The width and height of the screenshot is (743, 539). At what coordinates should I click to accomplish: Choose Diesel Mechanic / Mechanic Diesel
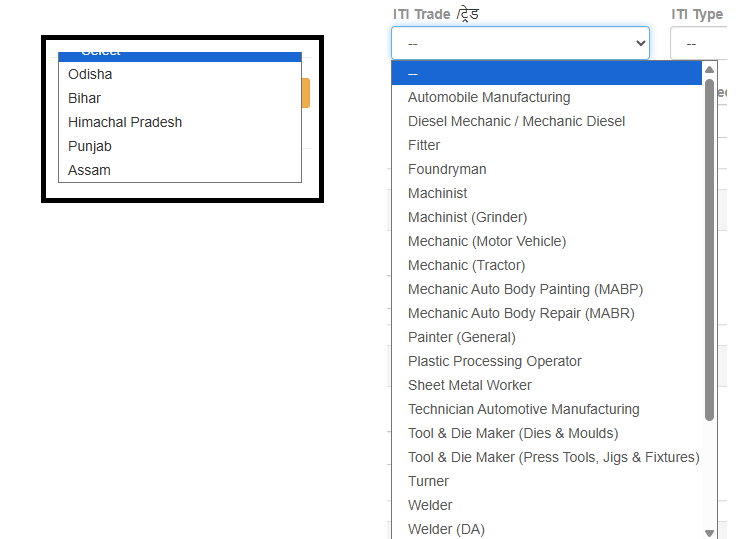click(516, 121)
